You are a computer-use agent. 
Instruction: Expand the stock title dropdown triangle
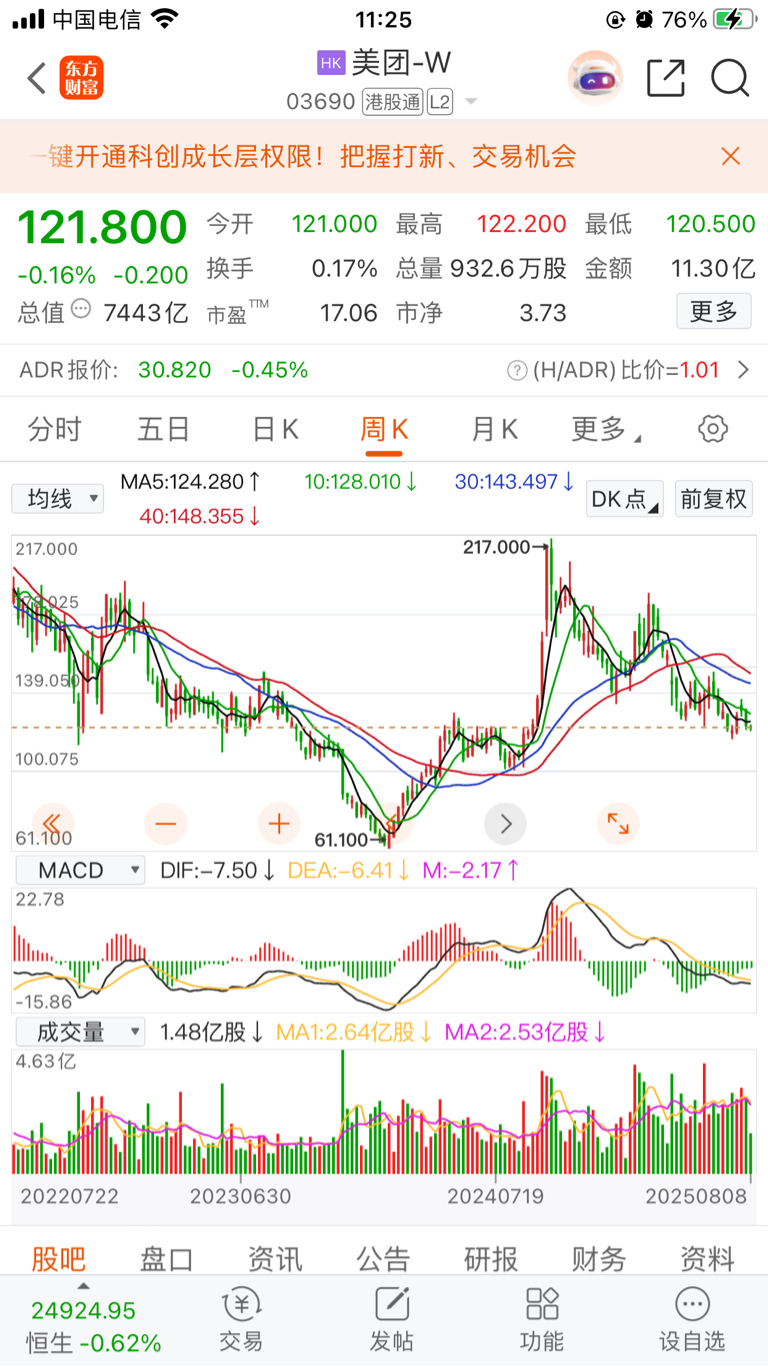(471, 102)
